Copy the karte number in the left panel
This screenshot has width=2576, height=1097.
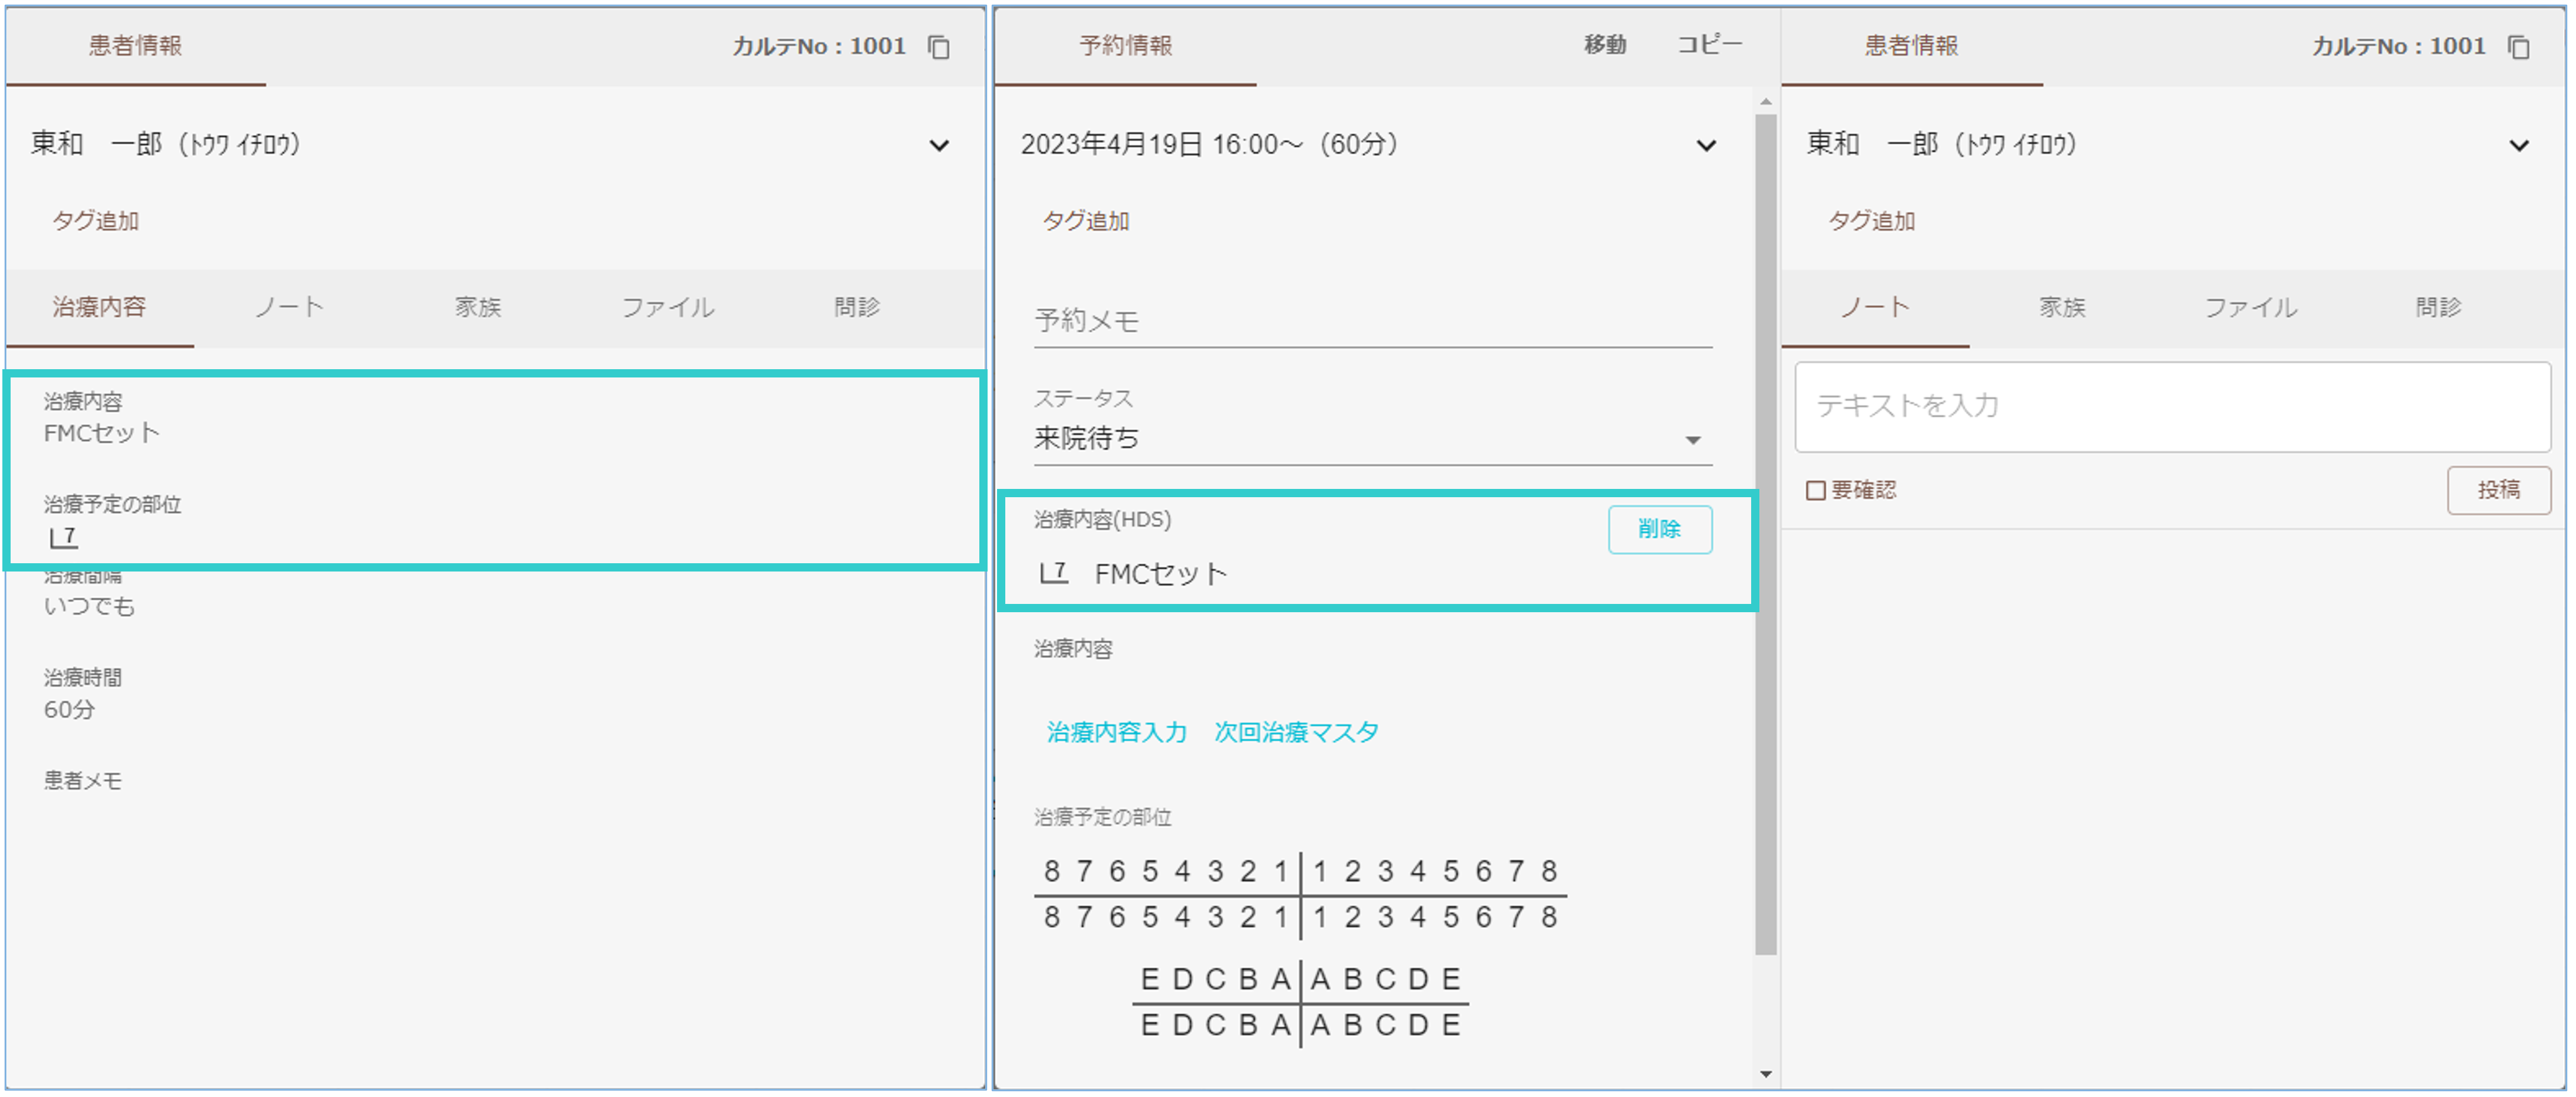[938, 47]
